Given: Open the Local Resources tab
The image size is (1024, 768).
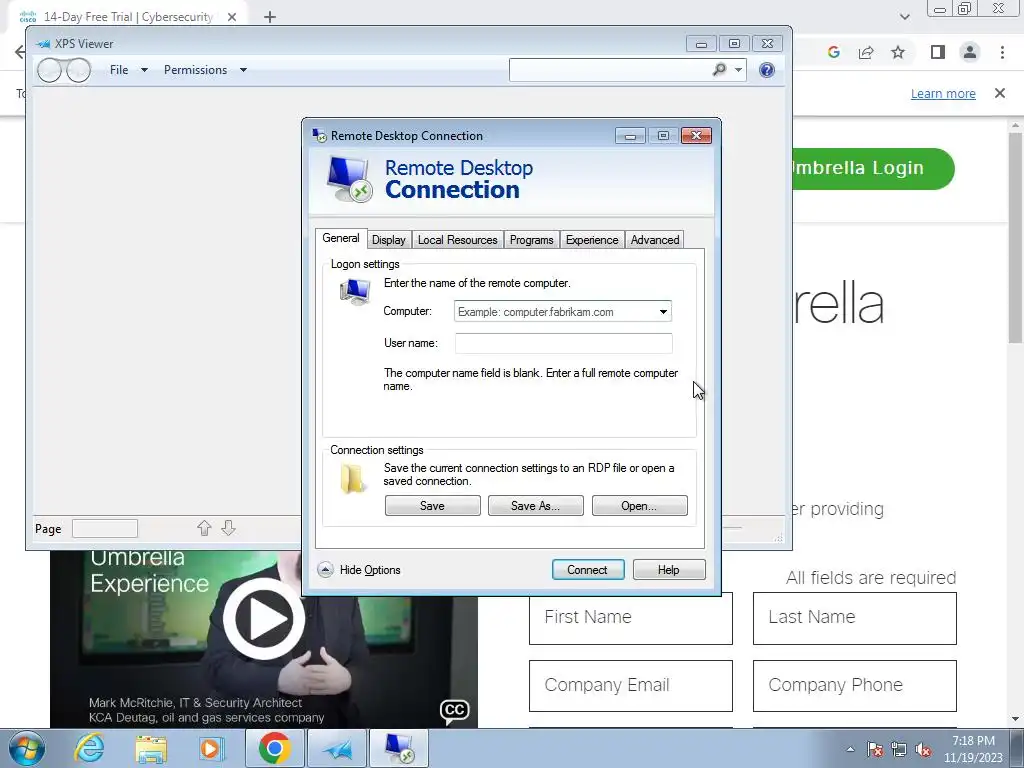Looking at the screenshot, I should (457, 240).
